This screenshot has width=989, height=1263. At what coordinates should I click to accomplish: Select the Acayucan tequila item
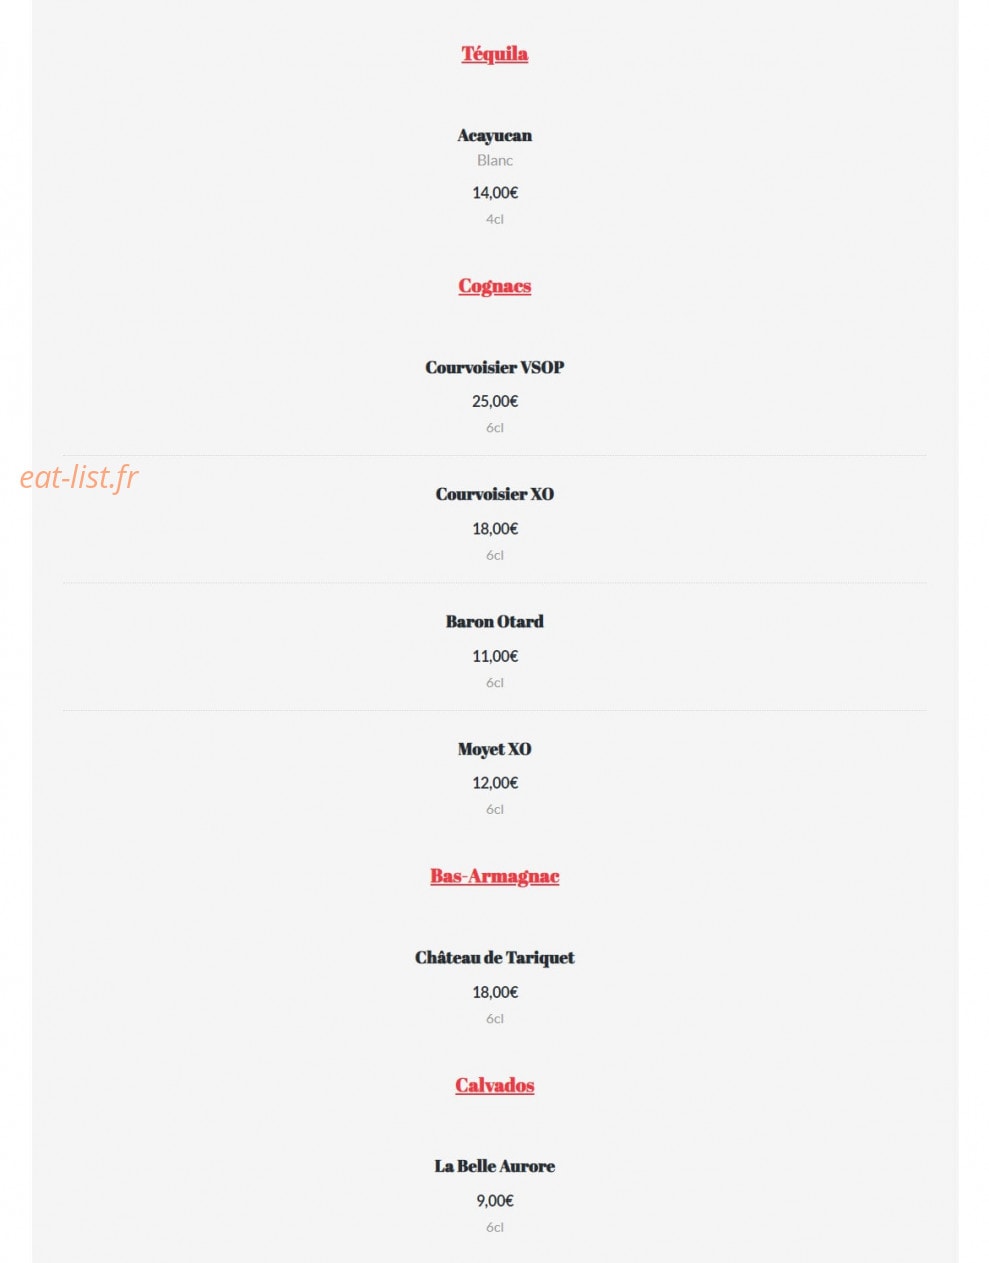(494, 135)
